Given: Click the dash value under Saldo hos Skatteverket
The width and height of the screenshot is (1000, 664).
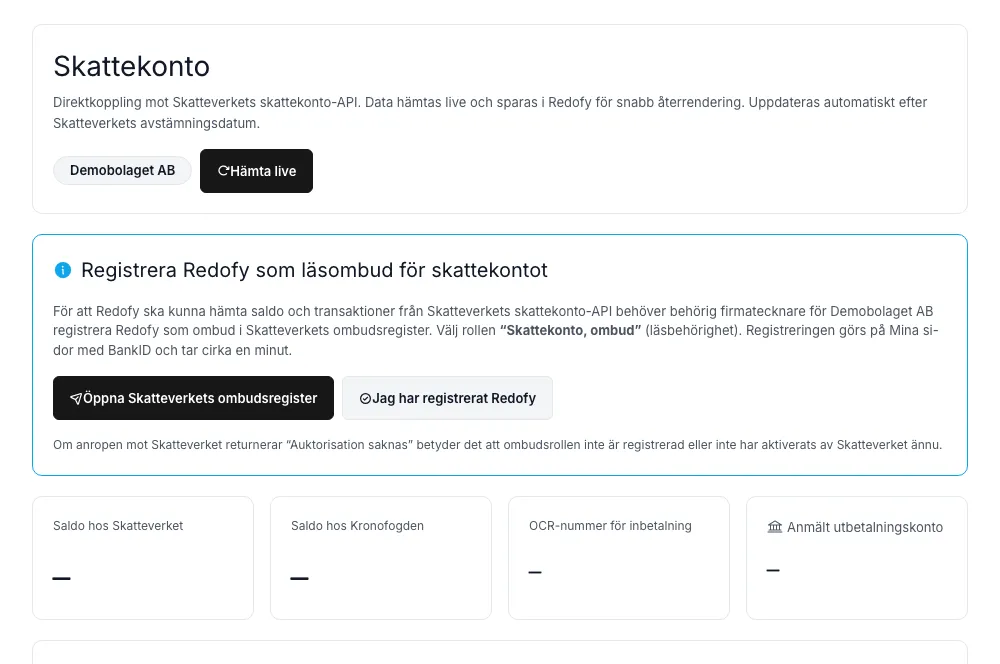Looking at the screenshot, I should point(61,579).
